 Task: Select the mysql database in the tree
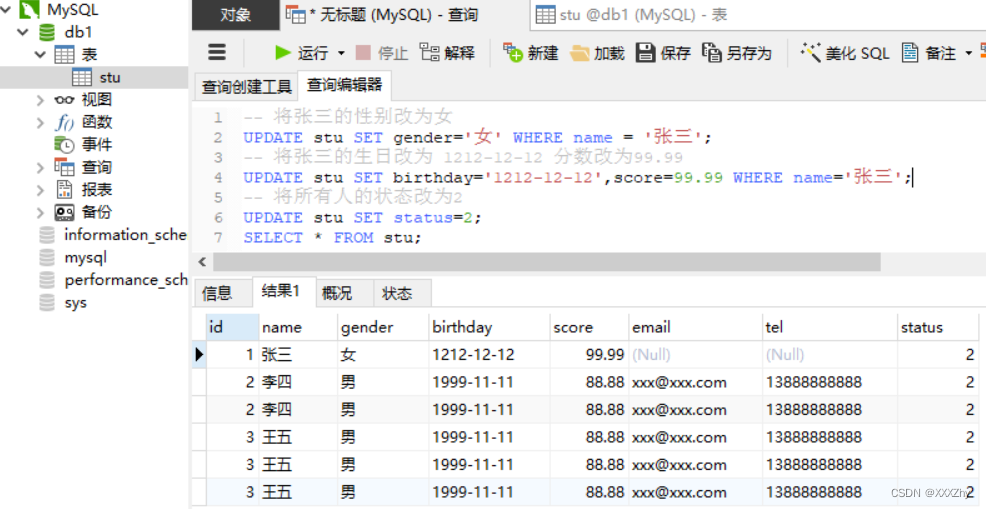pyautogui.click(x=86, y=257)
